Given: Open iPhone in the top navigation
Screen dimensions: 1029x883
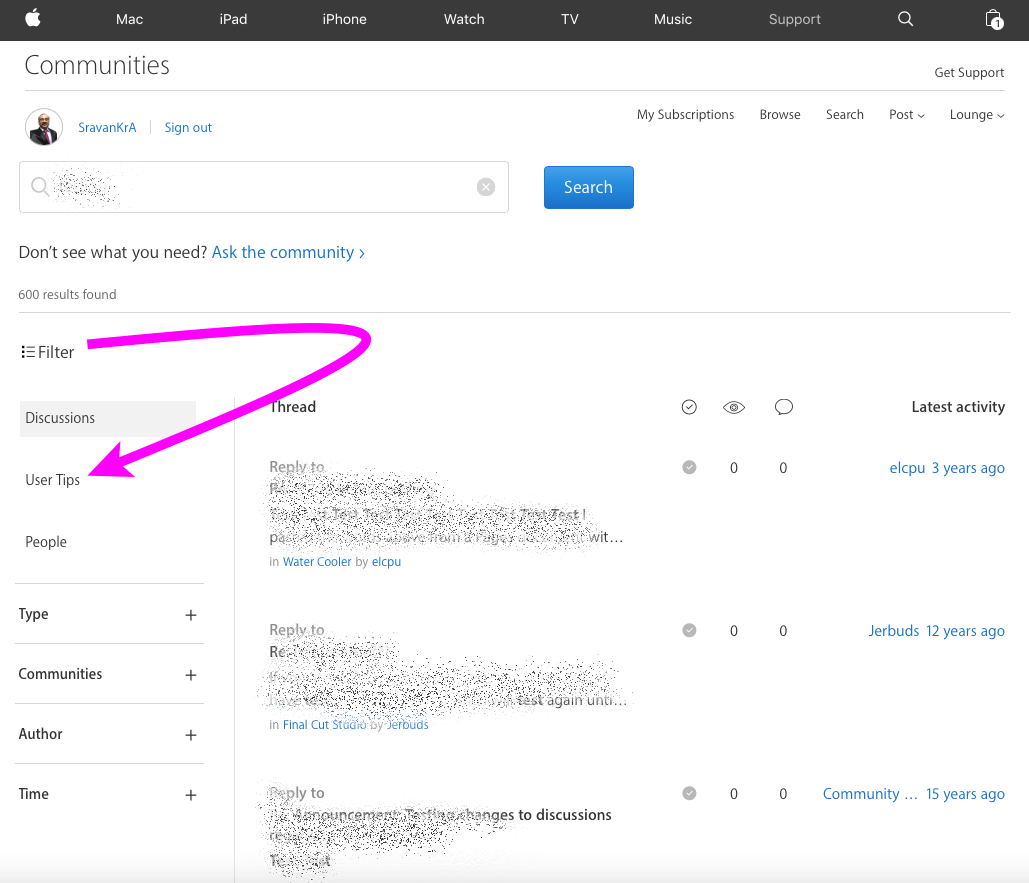Looking at the screenshot, I should pyautogui.click(x=345, y=19).
